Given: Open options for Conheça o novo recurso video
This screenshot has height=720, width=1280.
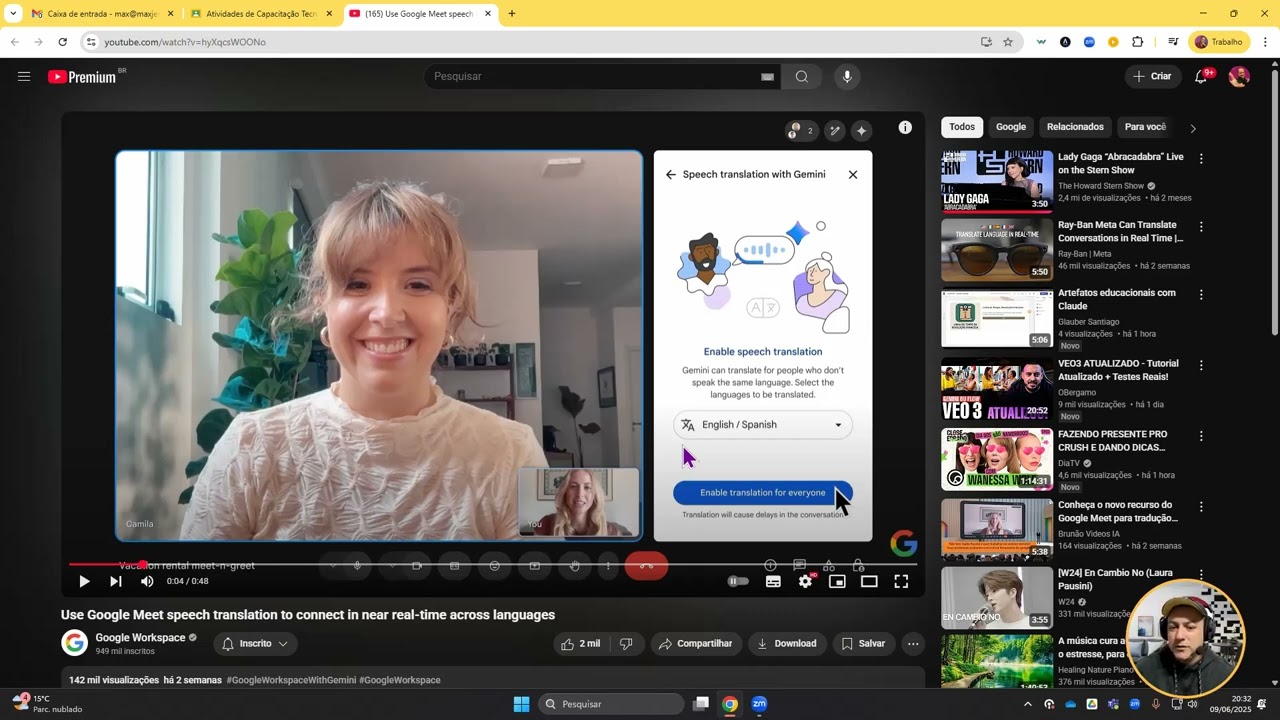Looking at the screenshot, I should click(x=1201, y=507).
